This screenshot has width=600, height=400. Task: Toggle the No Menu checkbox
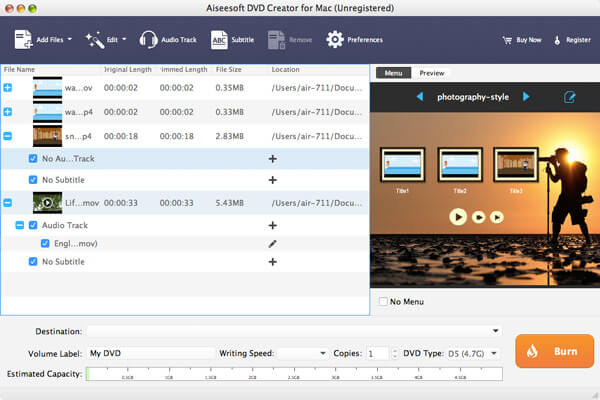click(x=383, y=301)
